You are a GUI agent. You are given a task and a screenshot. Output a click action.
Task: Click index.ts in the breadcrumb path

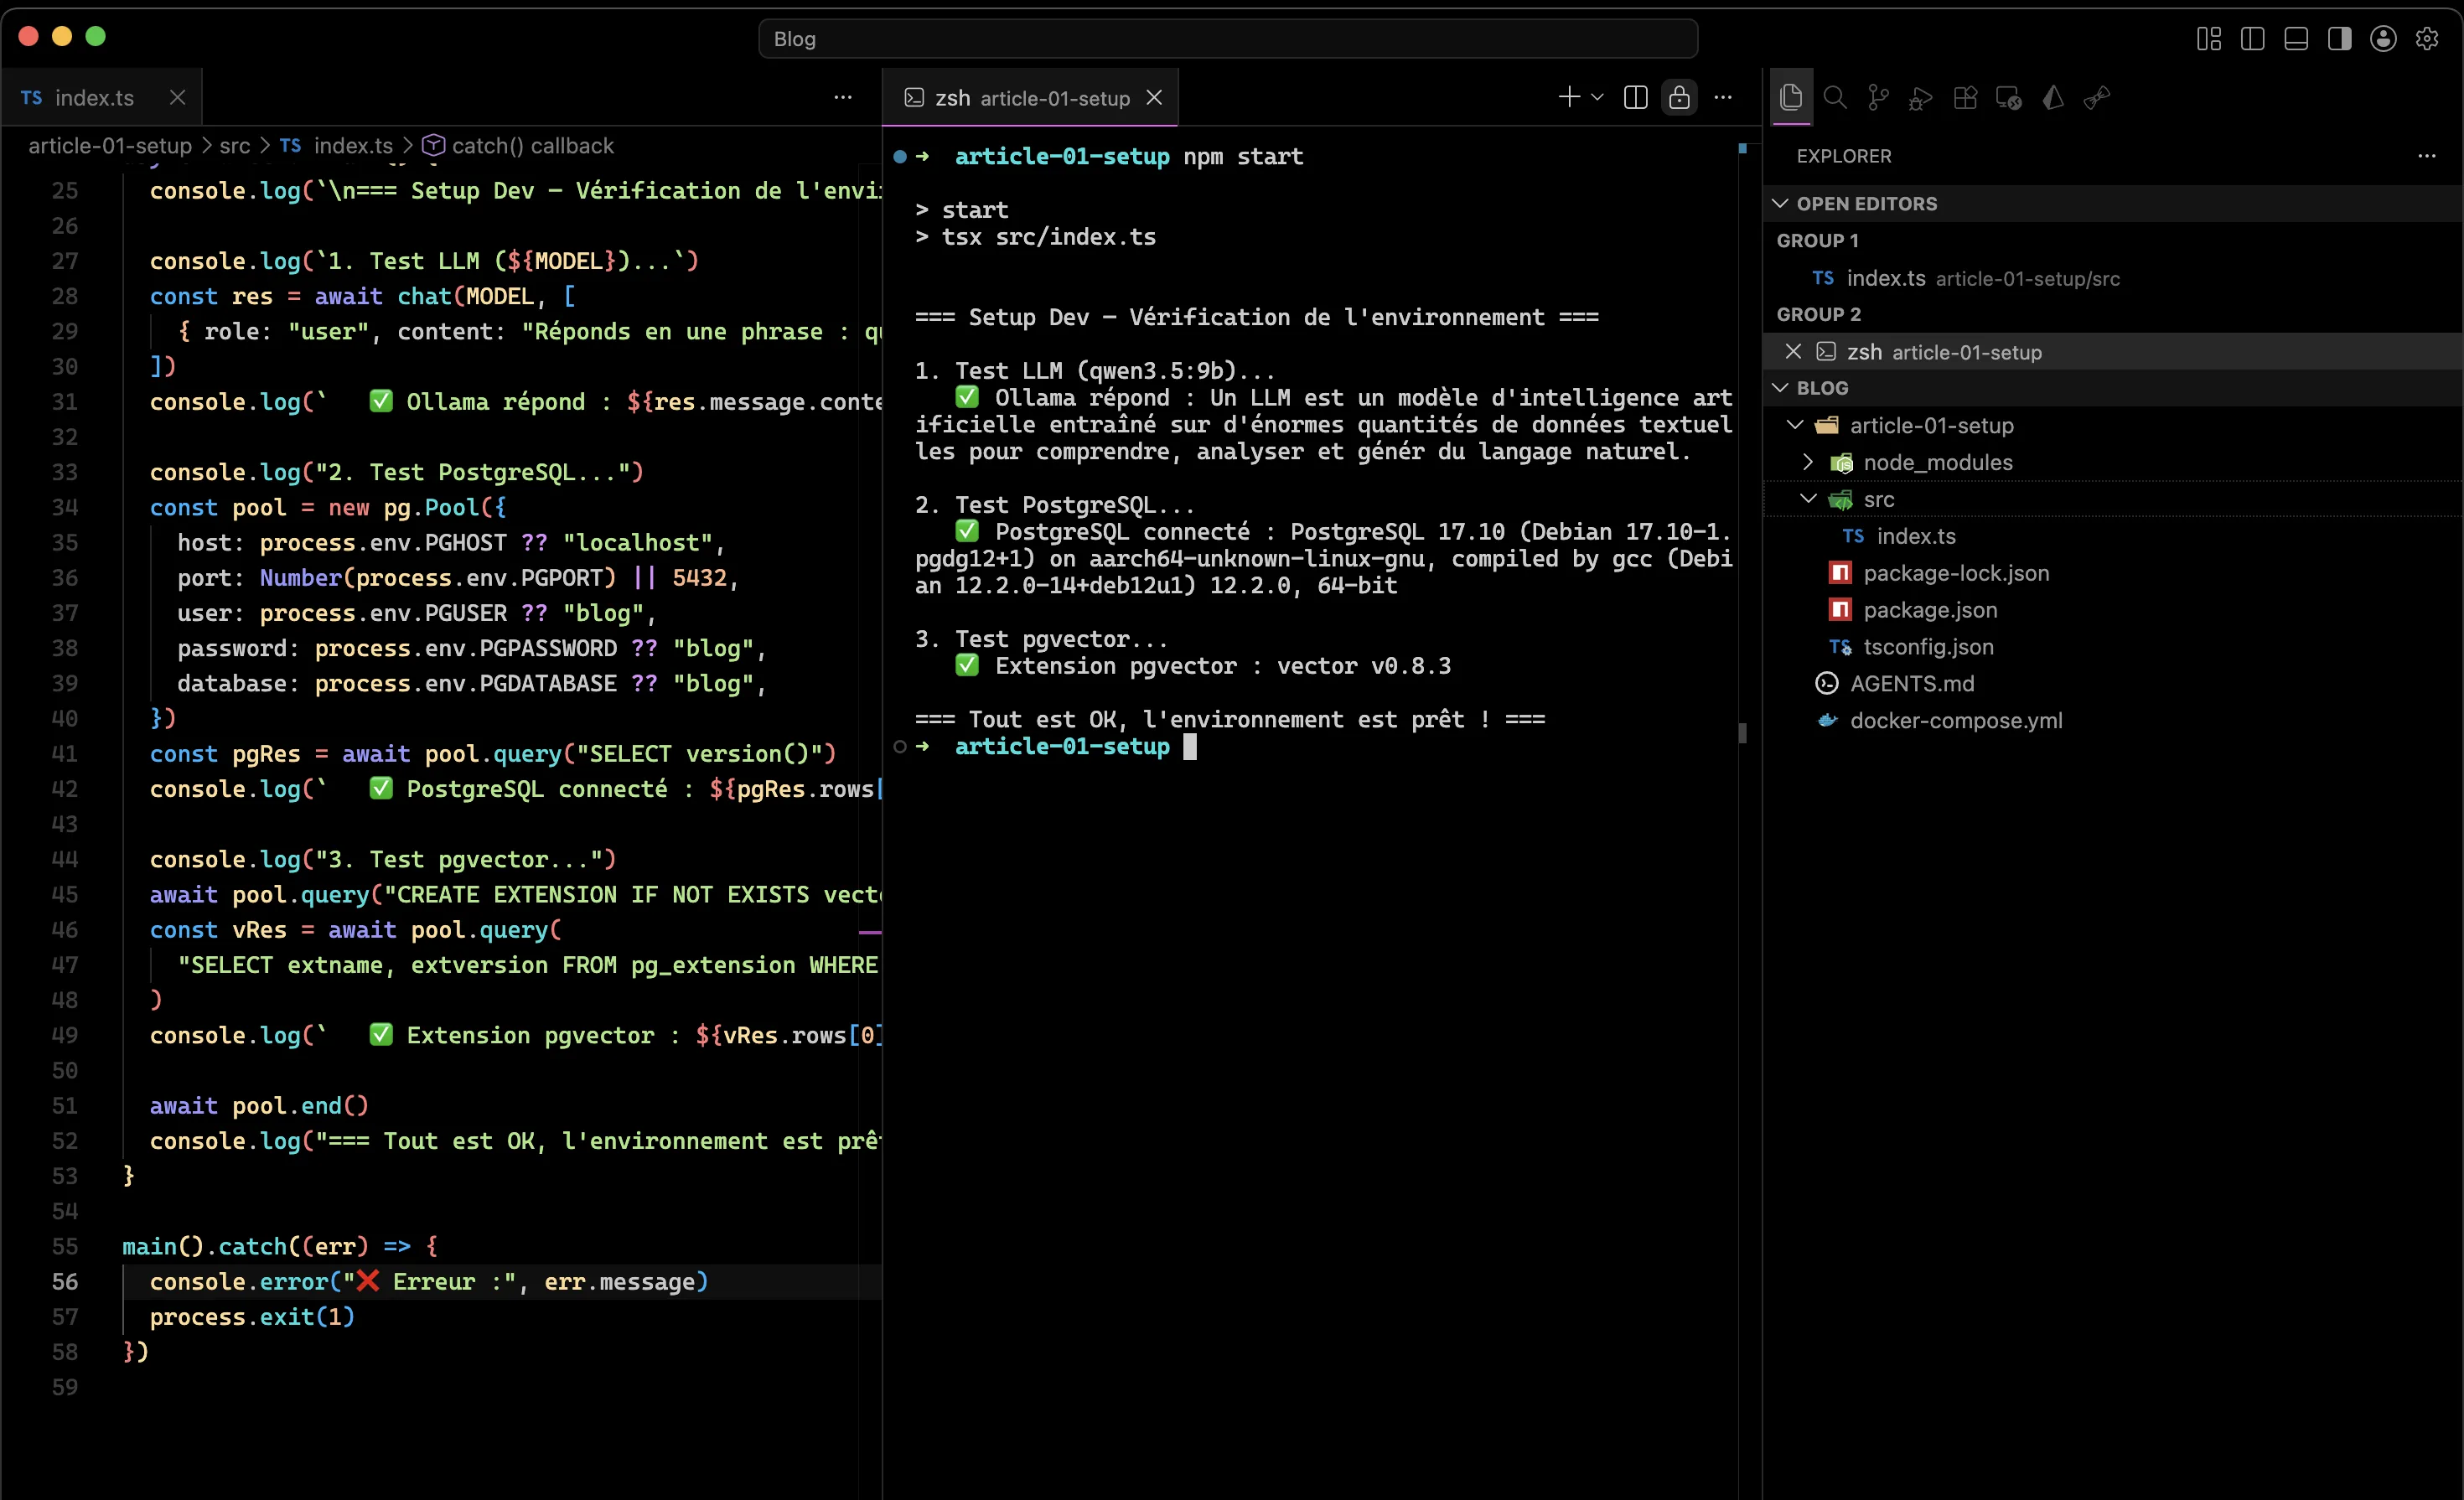tap(353, 145)
